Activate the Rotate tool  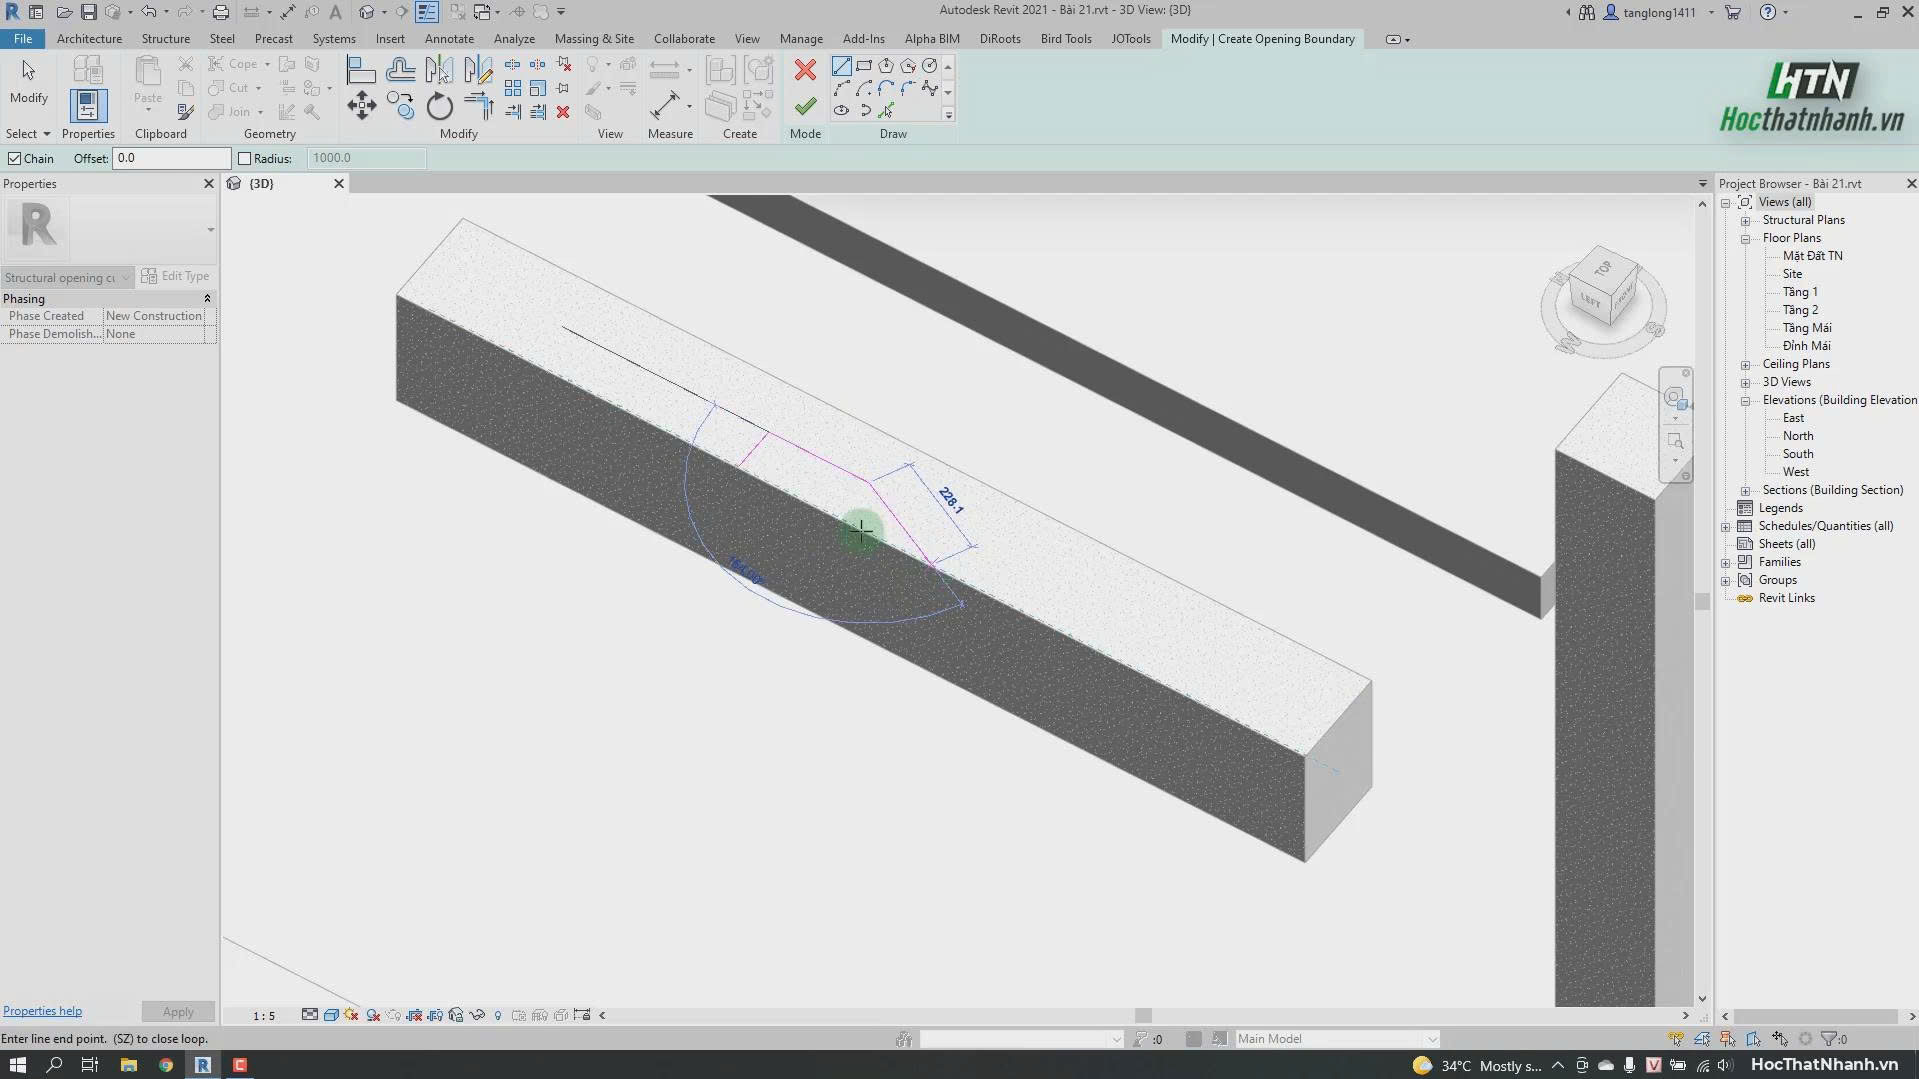tap(439, 105)
